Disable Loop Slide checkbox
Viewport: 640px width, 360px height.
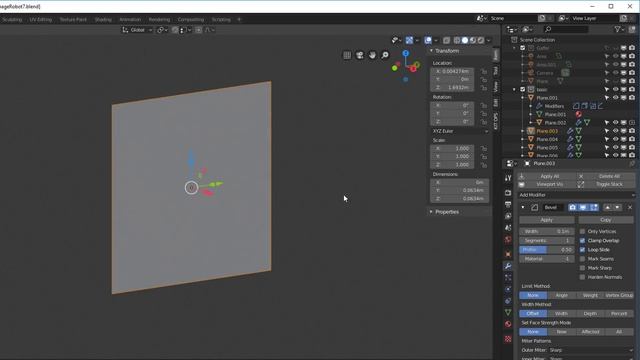click(582, 249)
